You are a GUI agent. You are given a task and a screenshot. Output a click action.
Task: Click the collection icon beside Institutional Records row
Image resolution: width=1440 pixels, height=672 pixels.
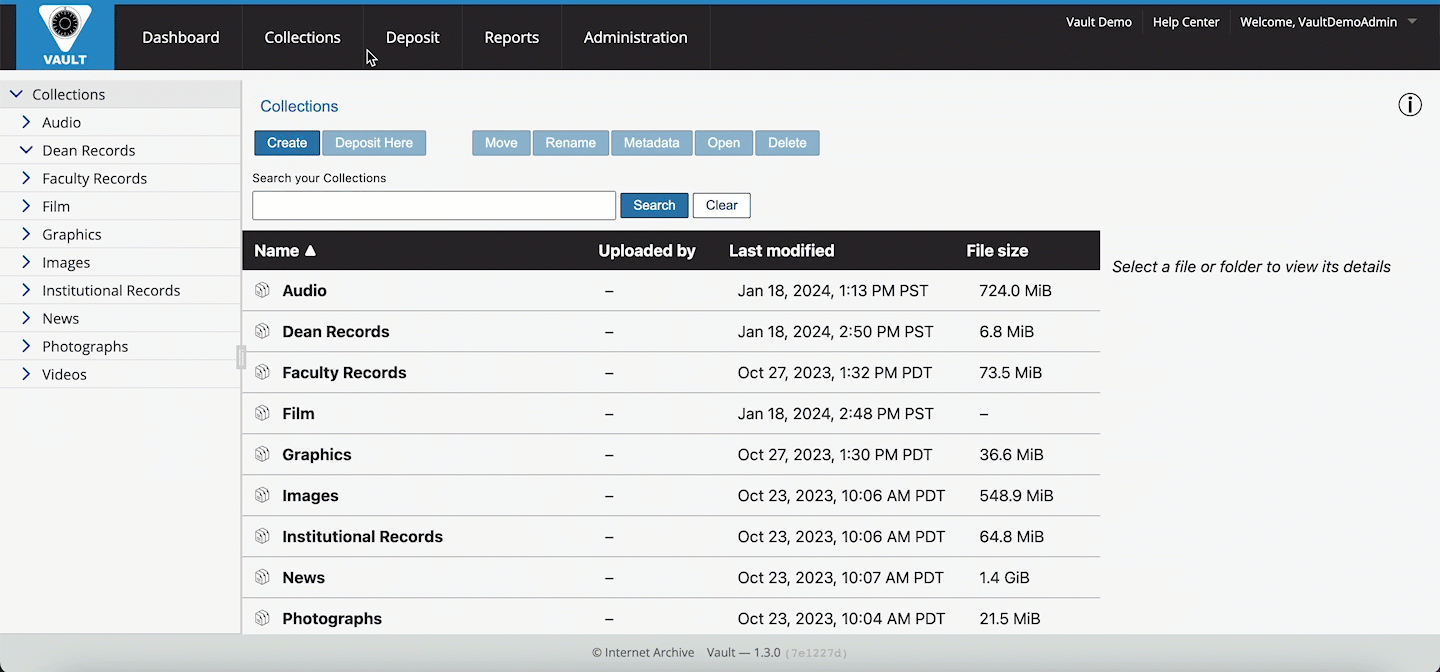(x=262, y=536)
